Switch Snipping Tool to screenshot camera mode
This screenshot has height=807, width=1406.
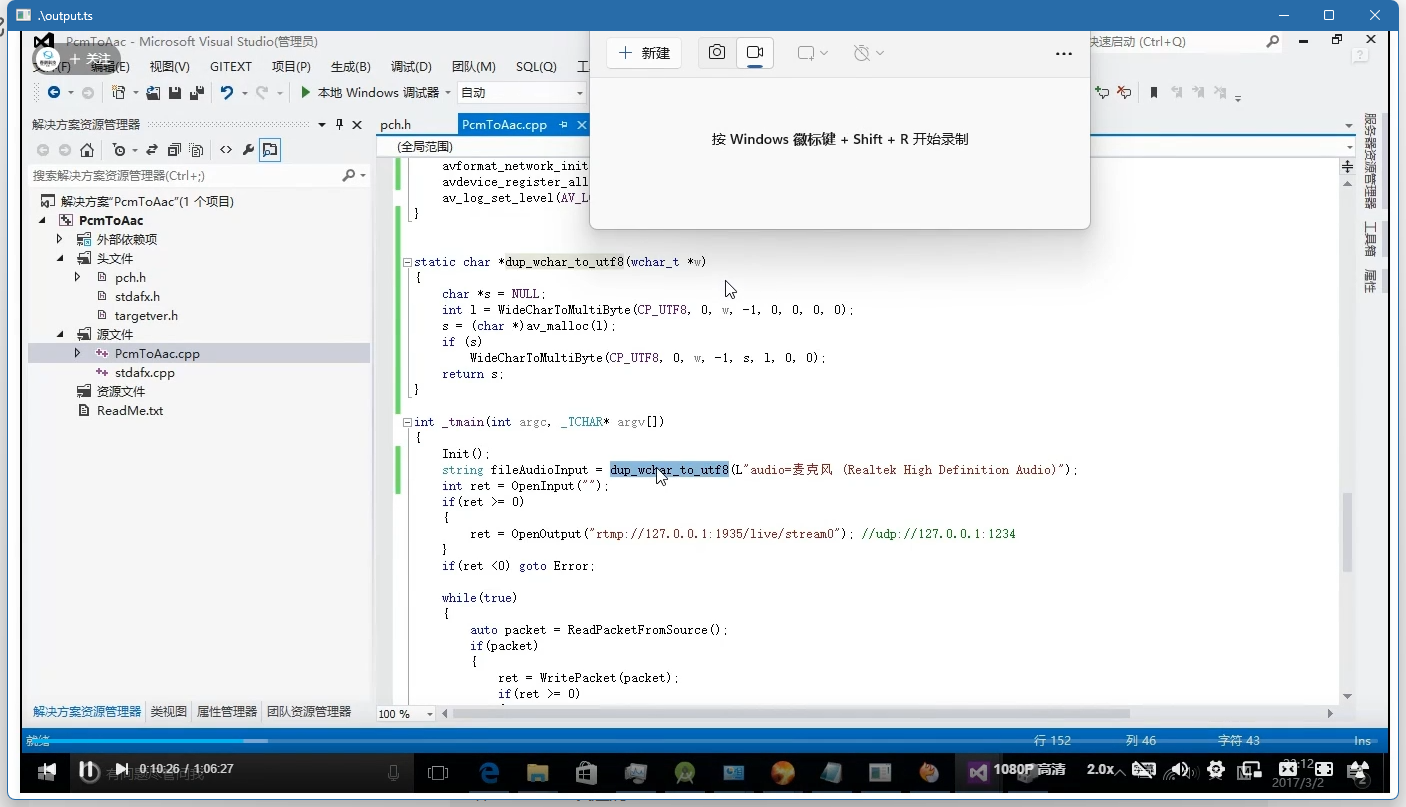coord(717,53)
